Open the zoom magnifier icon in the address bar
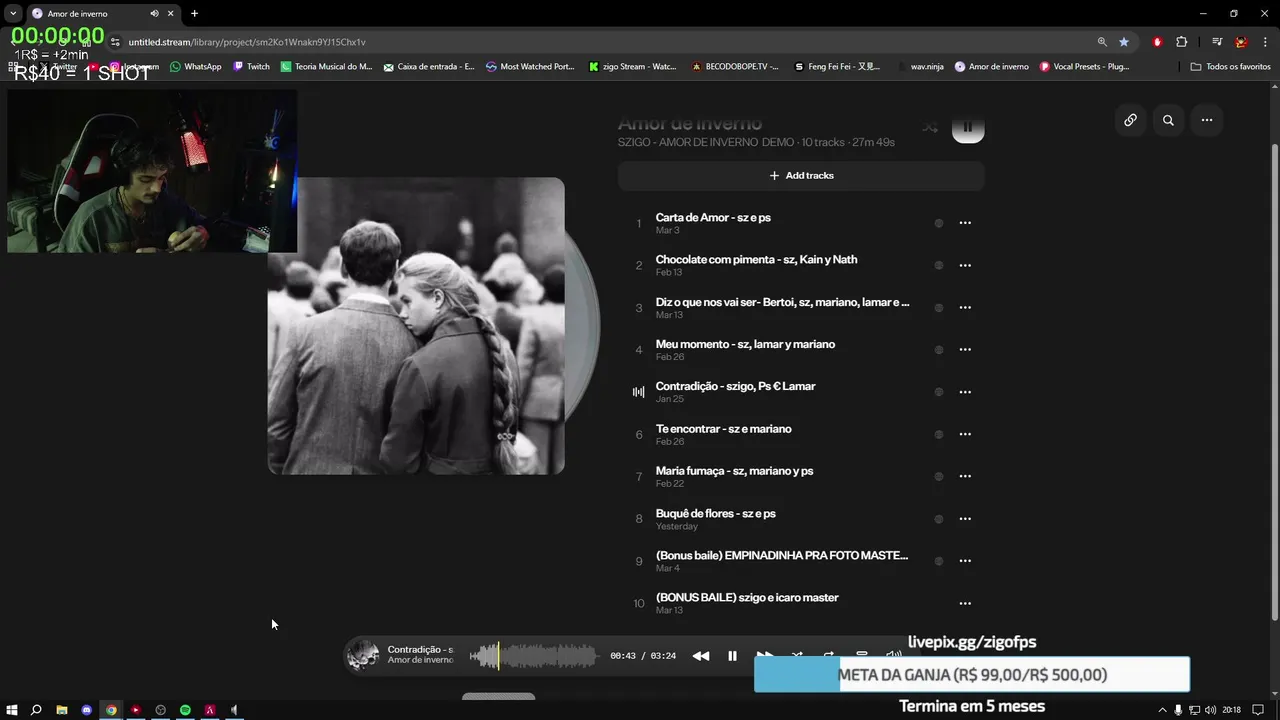The height and width of the screenshot is (720, 1280). pyautogui.click(x=1102, y=42)
